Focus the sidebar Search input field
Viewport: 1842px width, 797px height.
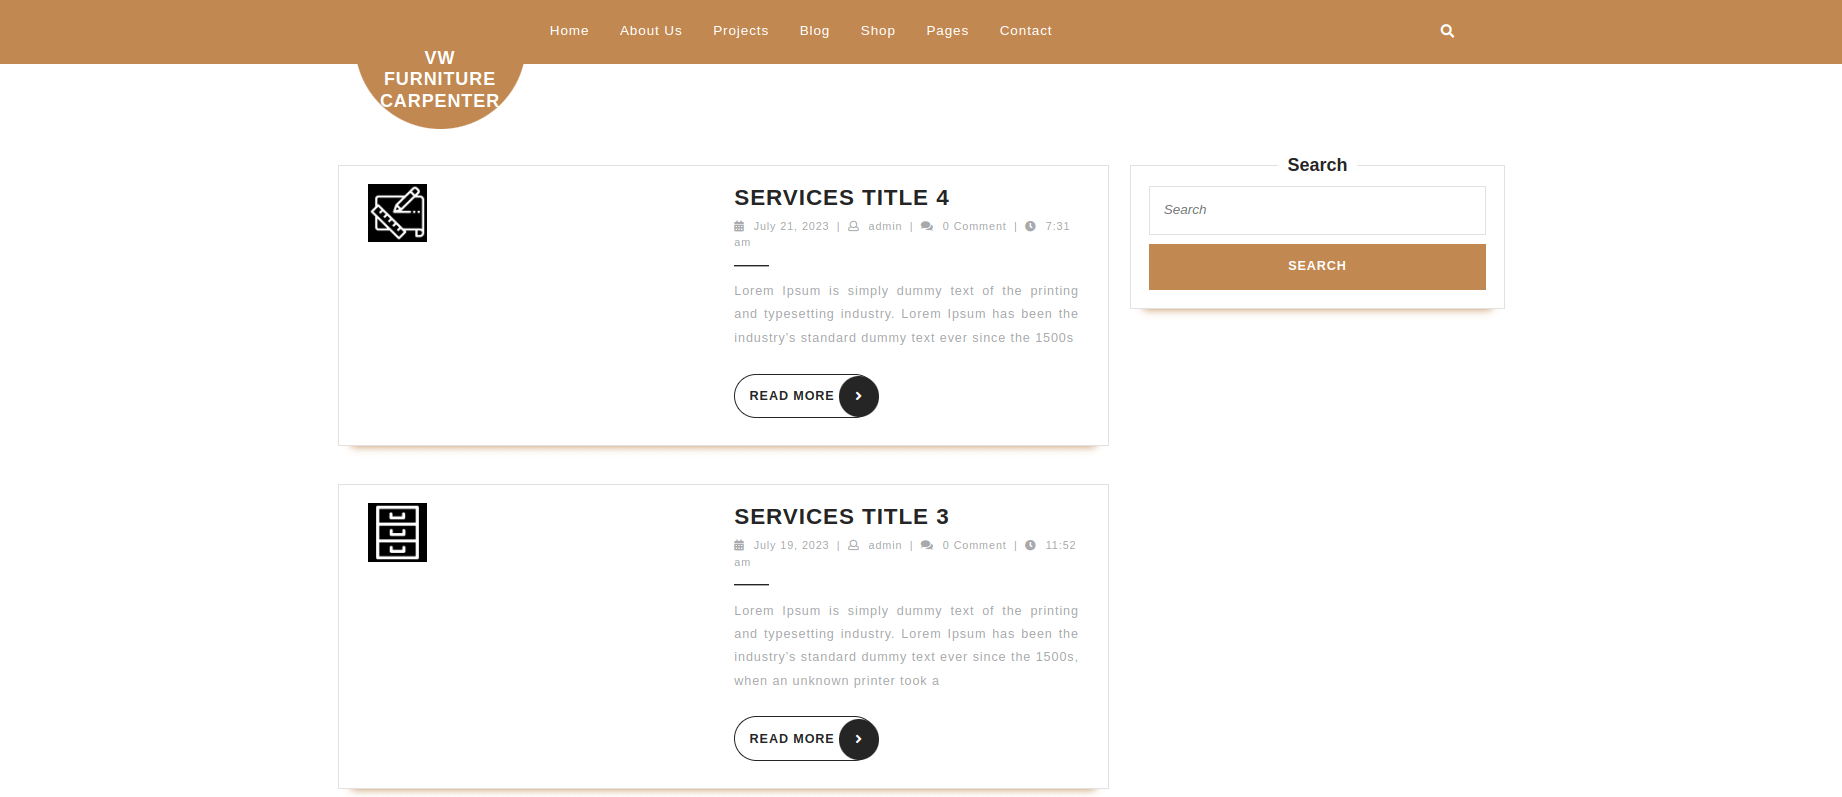(1316, 210)
